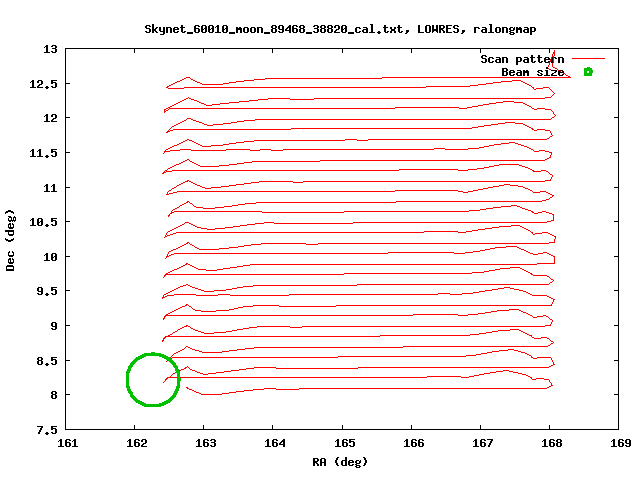Click the Dec axis value 11

(x=50, y=188)
